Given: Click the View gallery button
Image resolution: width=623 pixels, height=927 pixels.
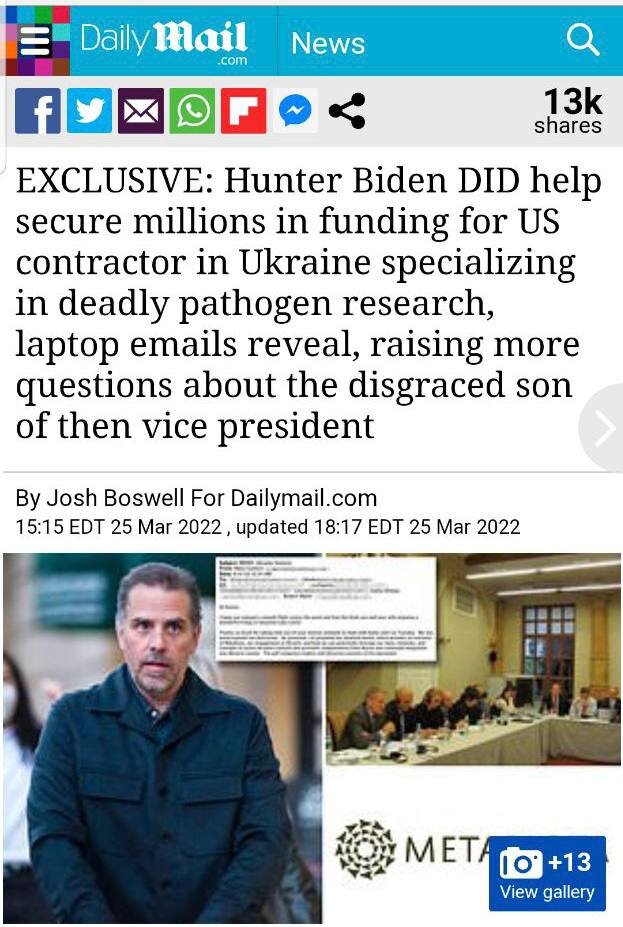Looking at the screenshot, I should pos(547,873).
